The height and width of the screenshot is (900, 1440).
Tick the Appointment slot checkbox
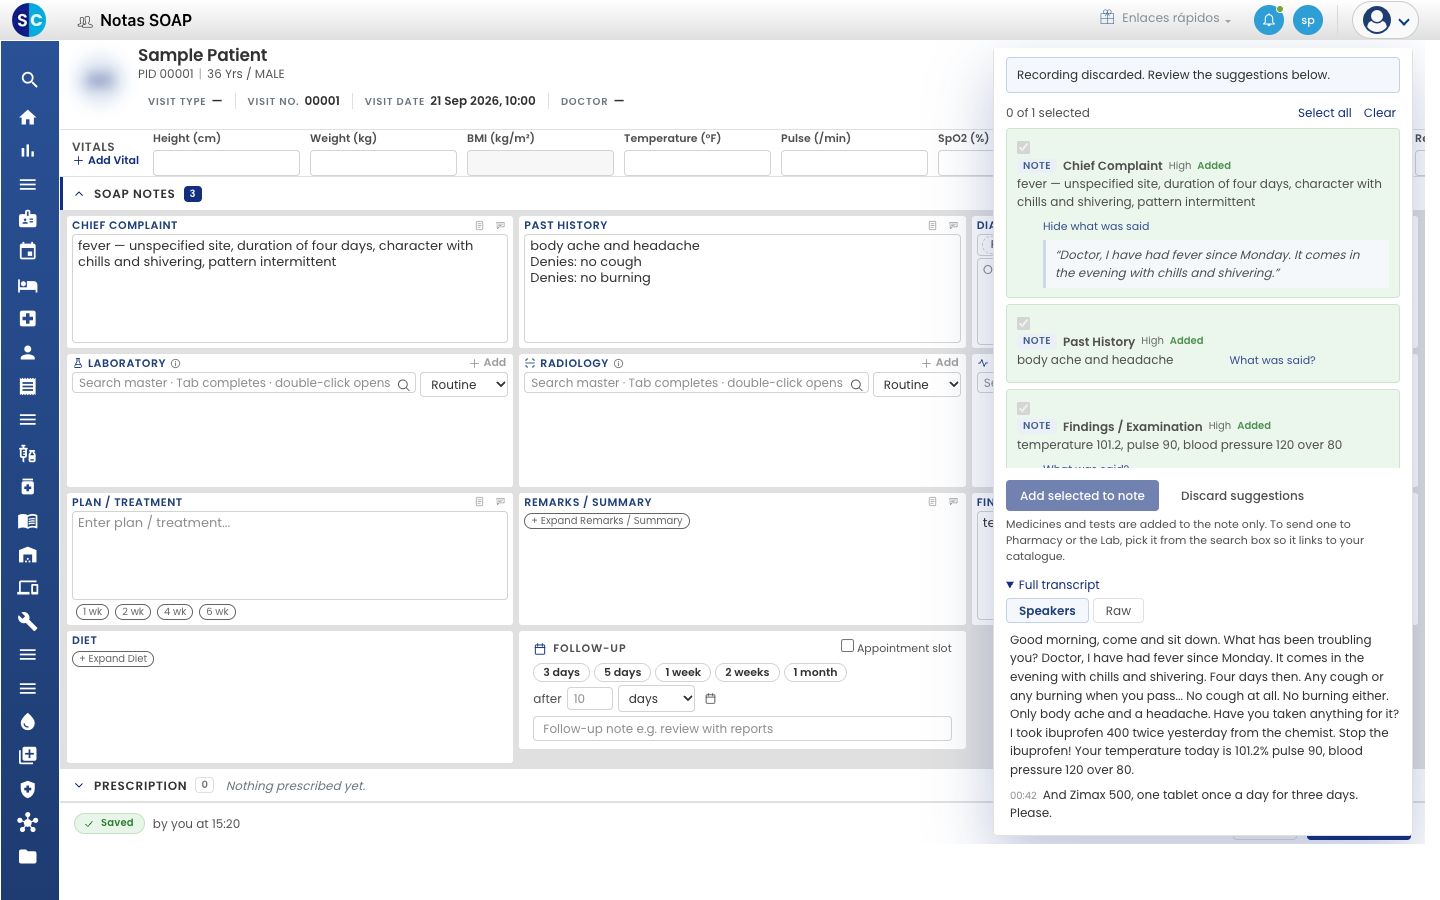(847, 646)
